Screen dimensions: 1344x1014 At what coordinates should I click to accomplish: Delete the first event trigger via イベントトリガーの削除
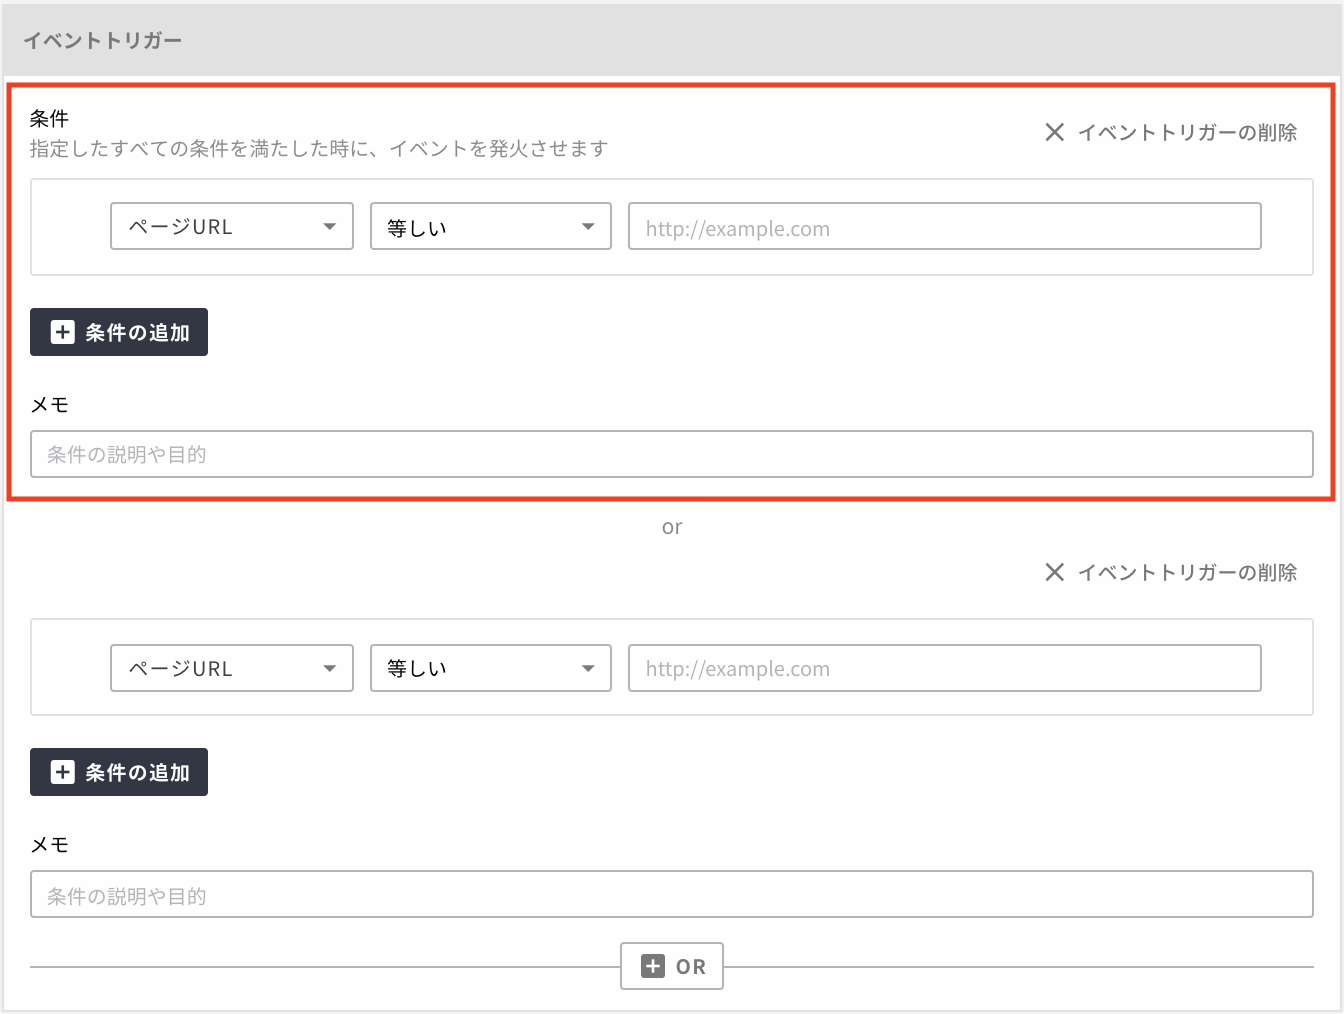tap(1171, 132)
